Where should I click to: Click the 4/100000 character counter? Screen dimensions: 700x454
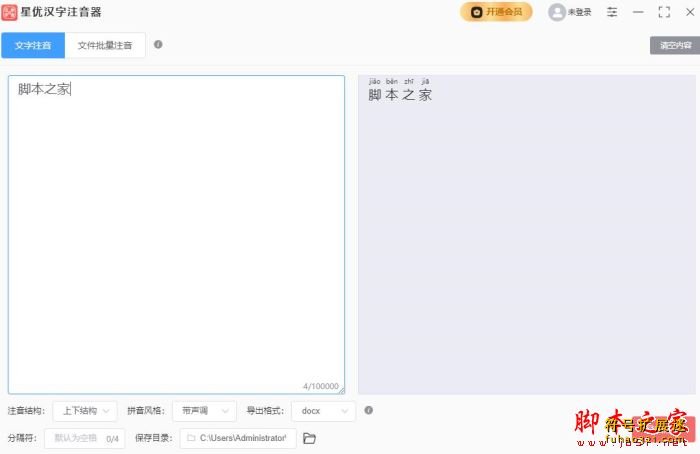click(321, 386)
